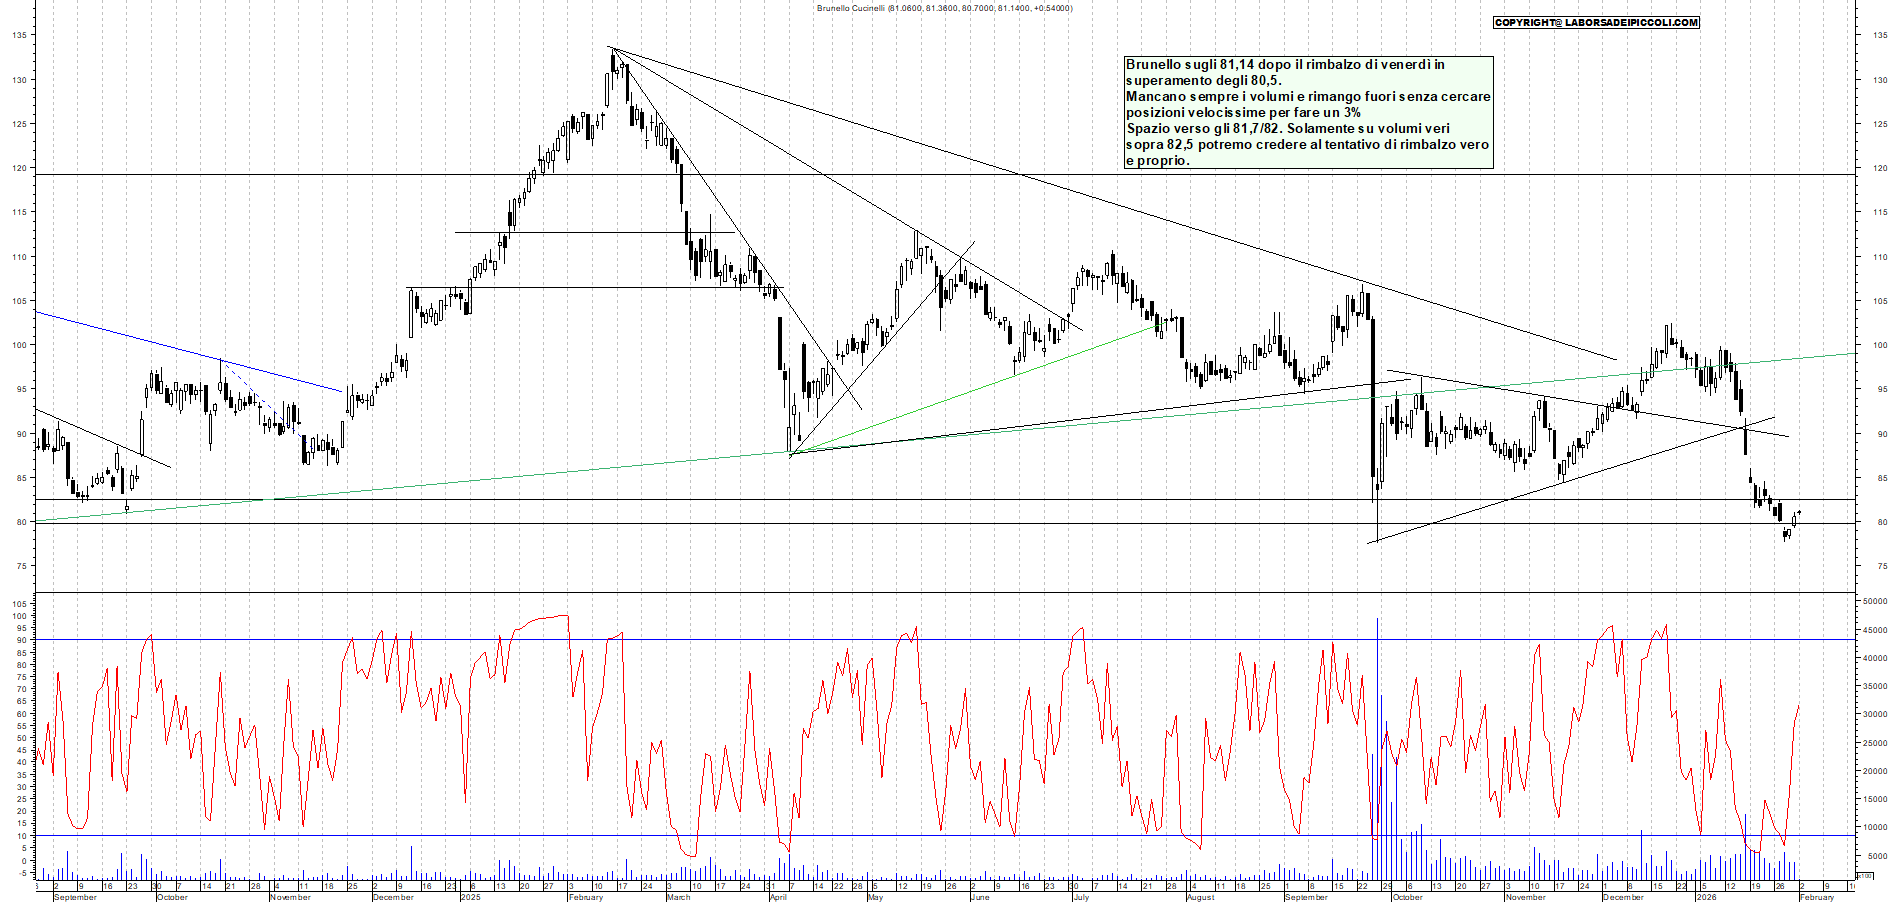1890x902 pixels.
Task: Click the August month label
Action: point(1200,897)
